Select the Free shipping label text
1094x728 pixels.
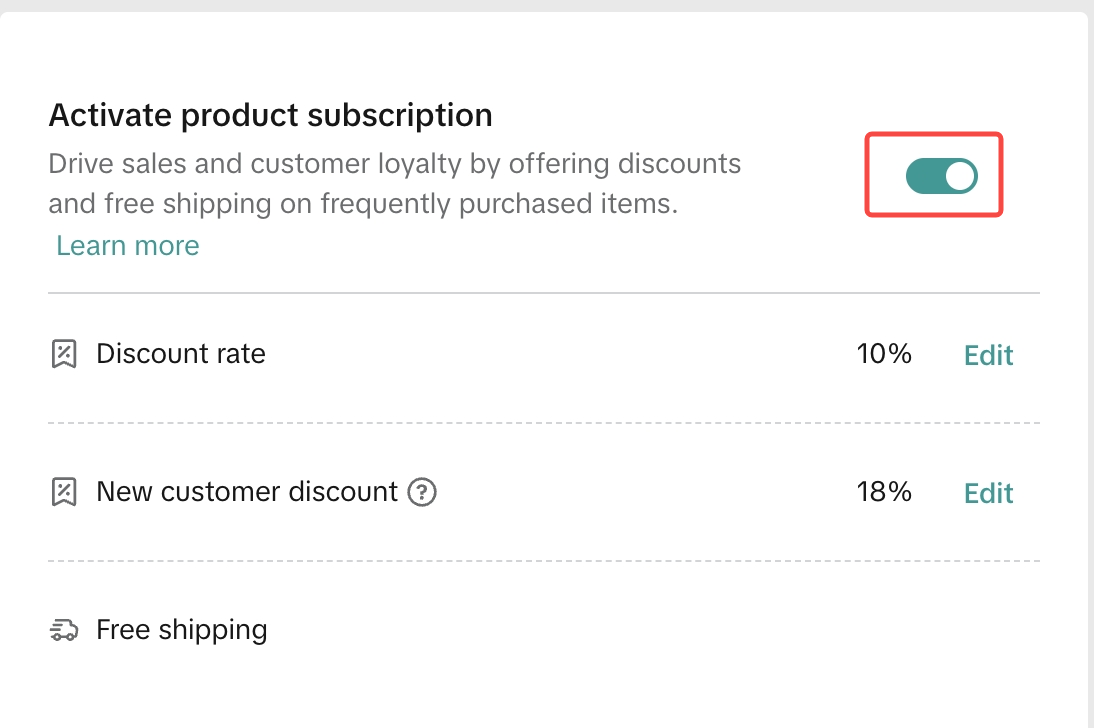(x=182, y=630)
